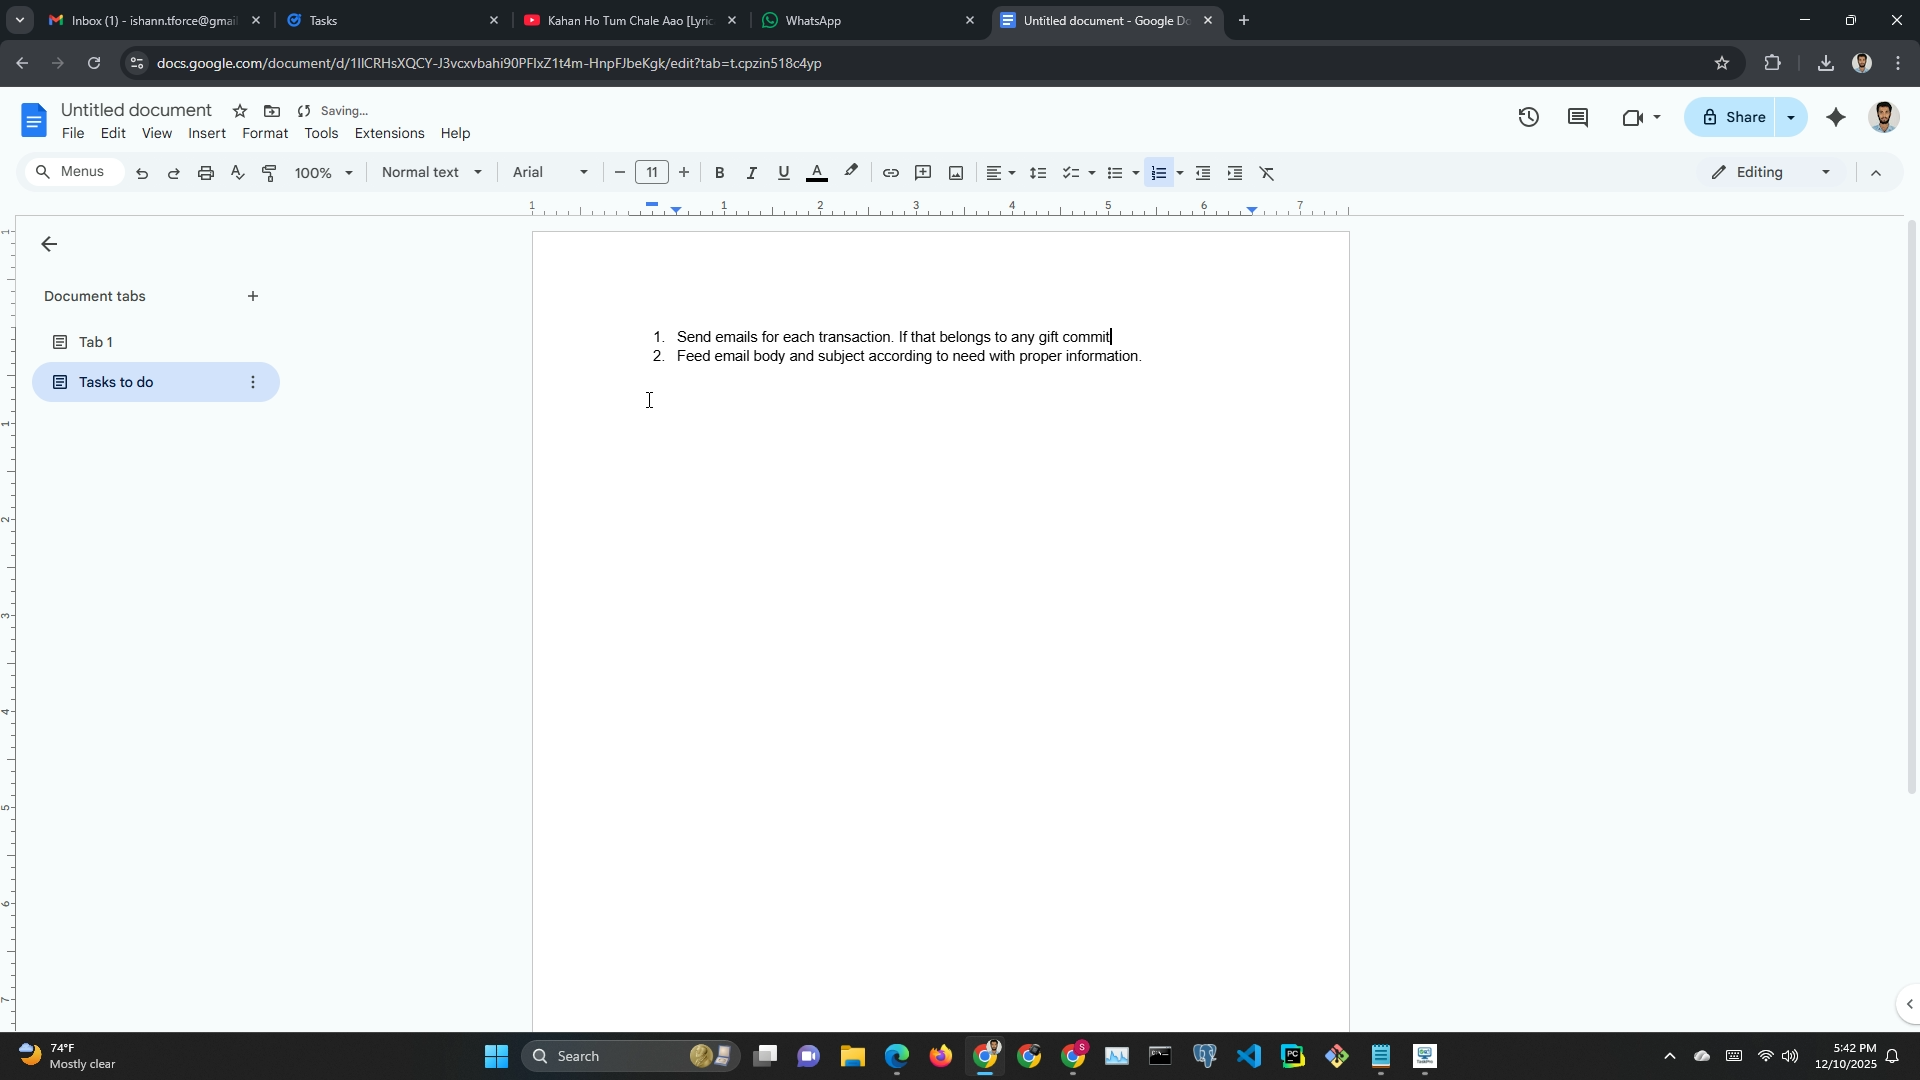Click add comment toolbar icon
The image size is (1920, 1080).
click(x=923, y=173)
